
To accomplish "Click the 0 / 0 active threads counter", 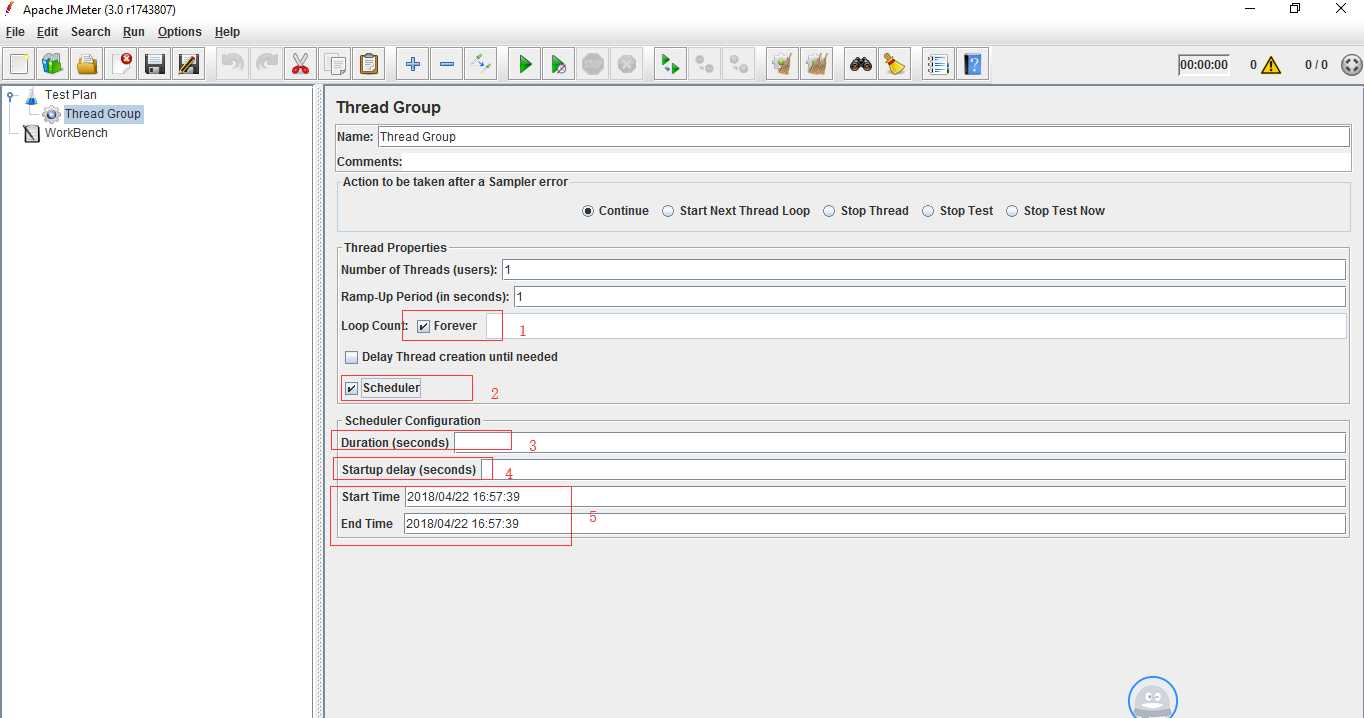I will [x=1316, y=65].
